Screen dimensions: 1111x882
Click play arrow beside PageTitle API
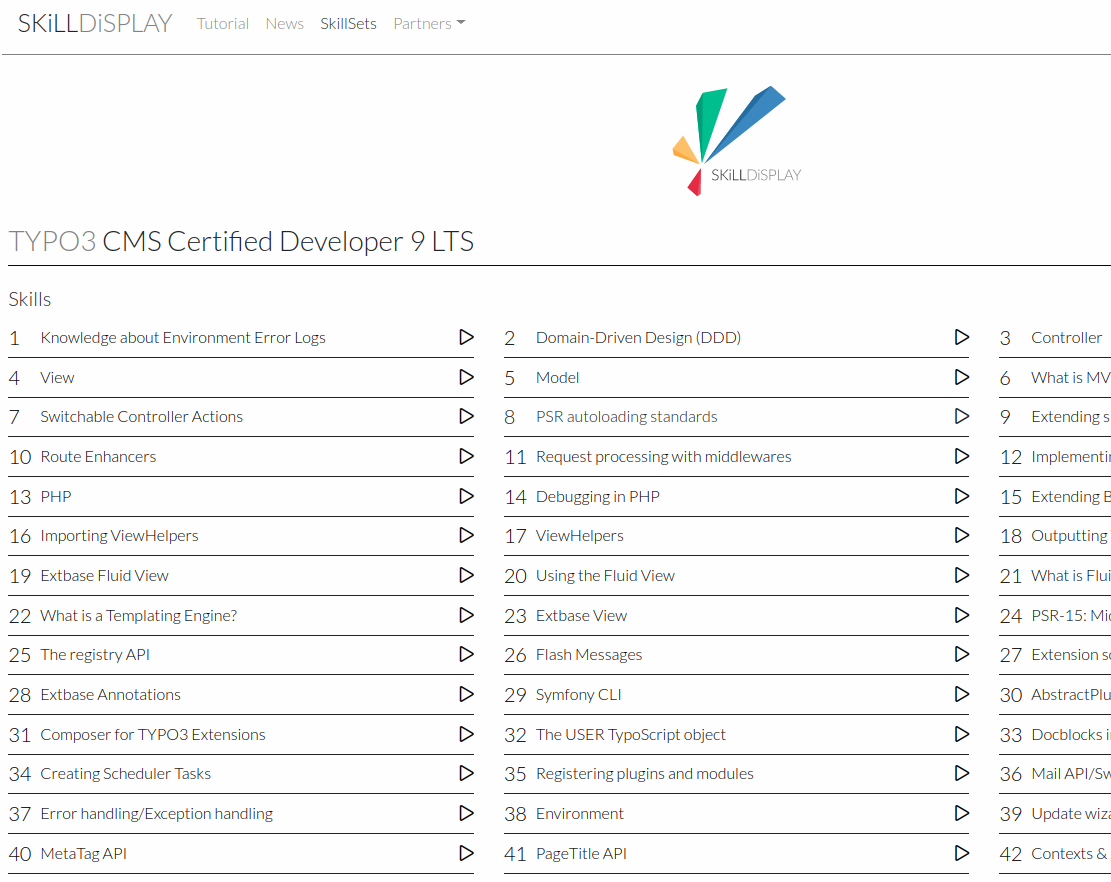(x=961, y=853)
